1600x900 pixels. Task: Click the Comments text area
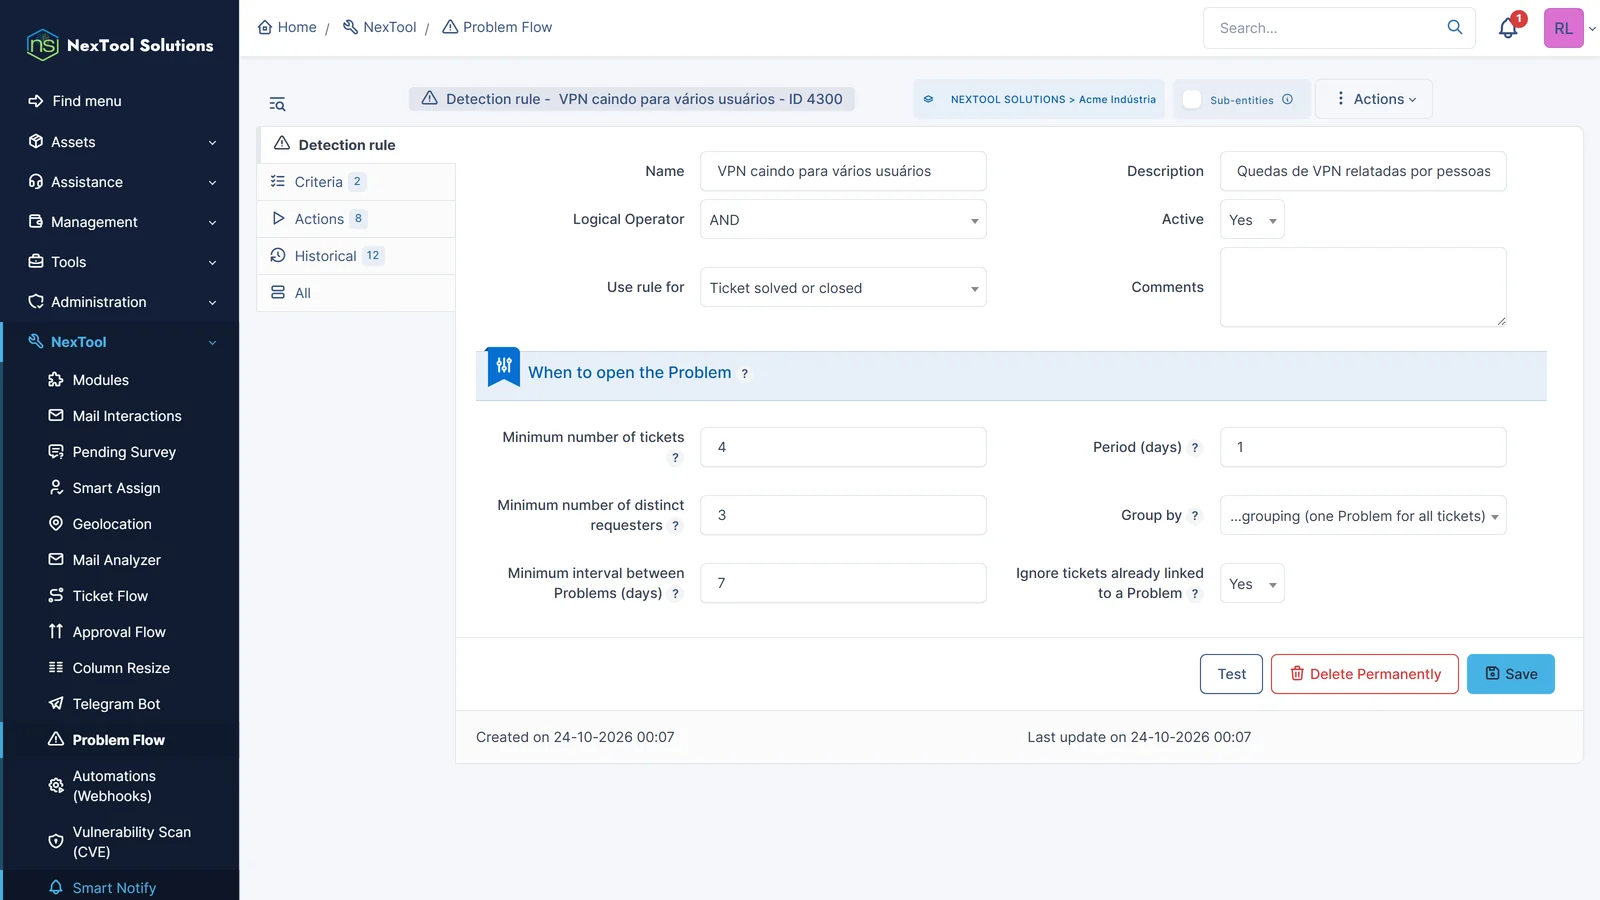tap(1363, 287)
